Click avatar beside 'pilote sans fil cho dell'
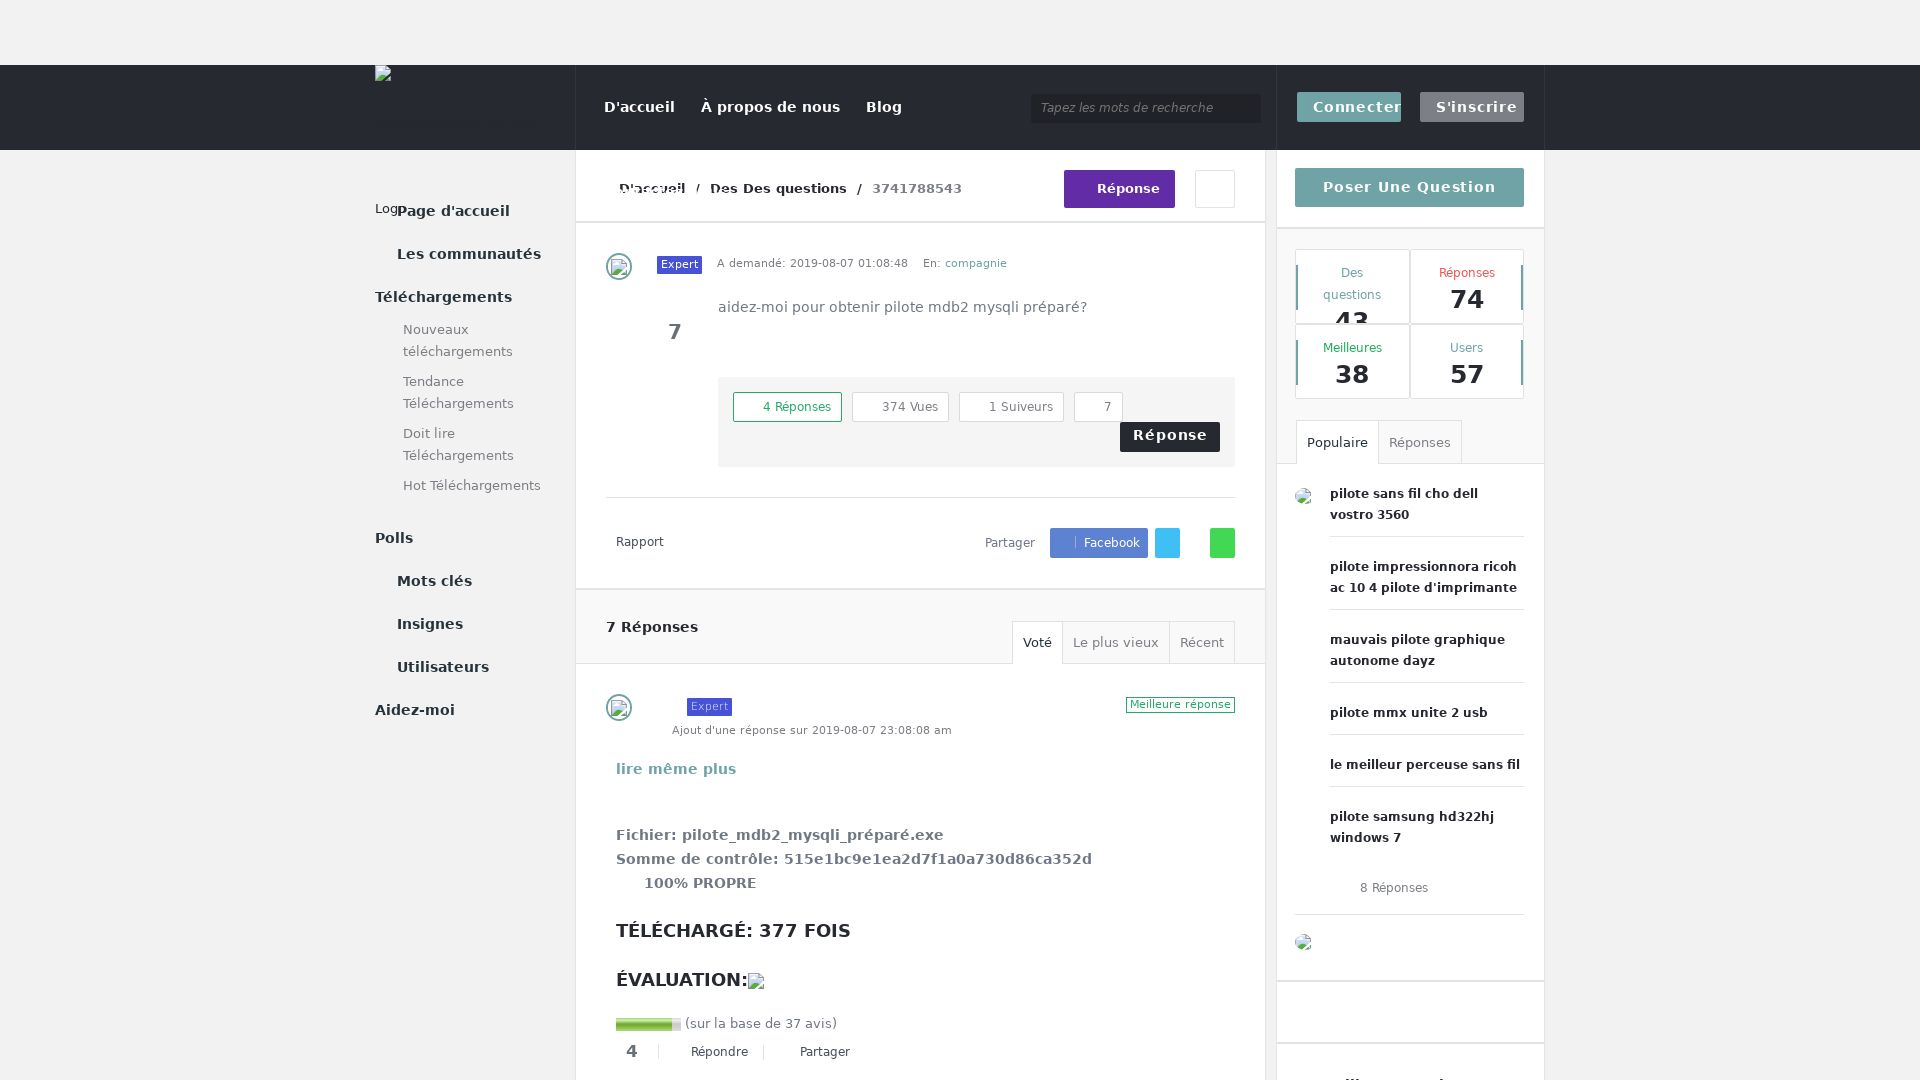 pos(1303,496)
